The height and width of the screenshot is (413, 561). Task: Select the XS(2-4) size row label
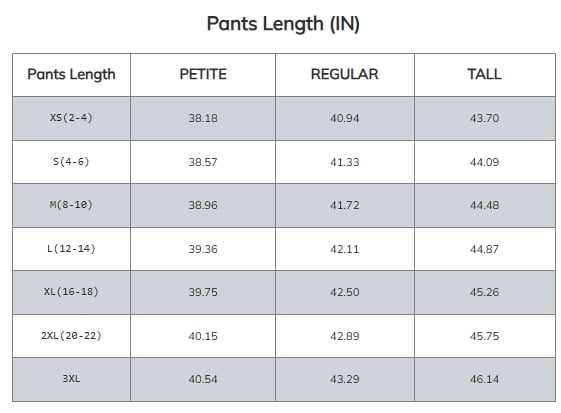tap(71, 118)
